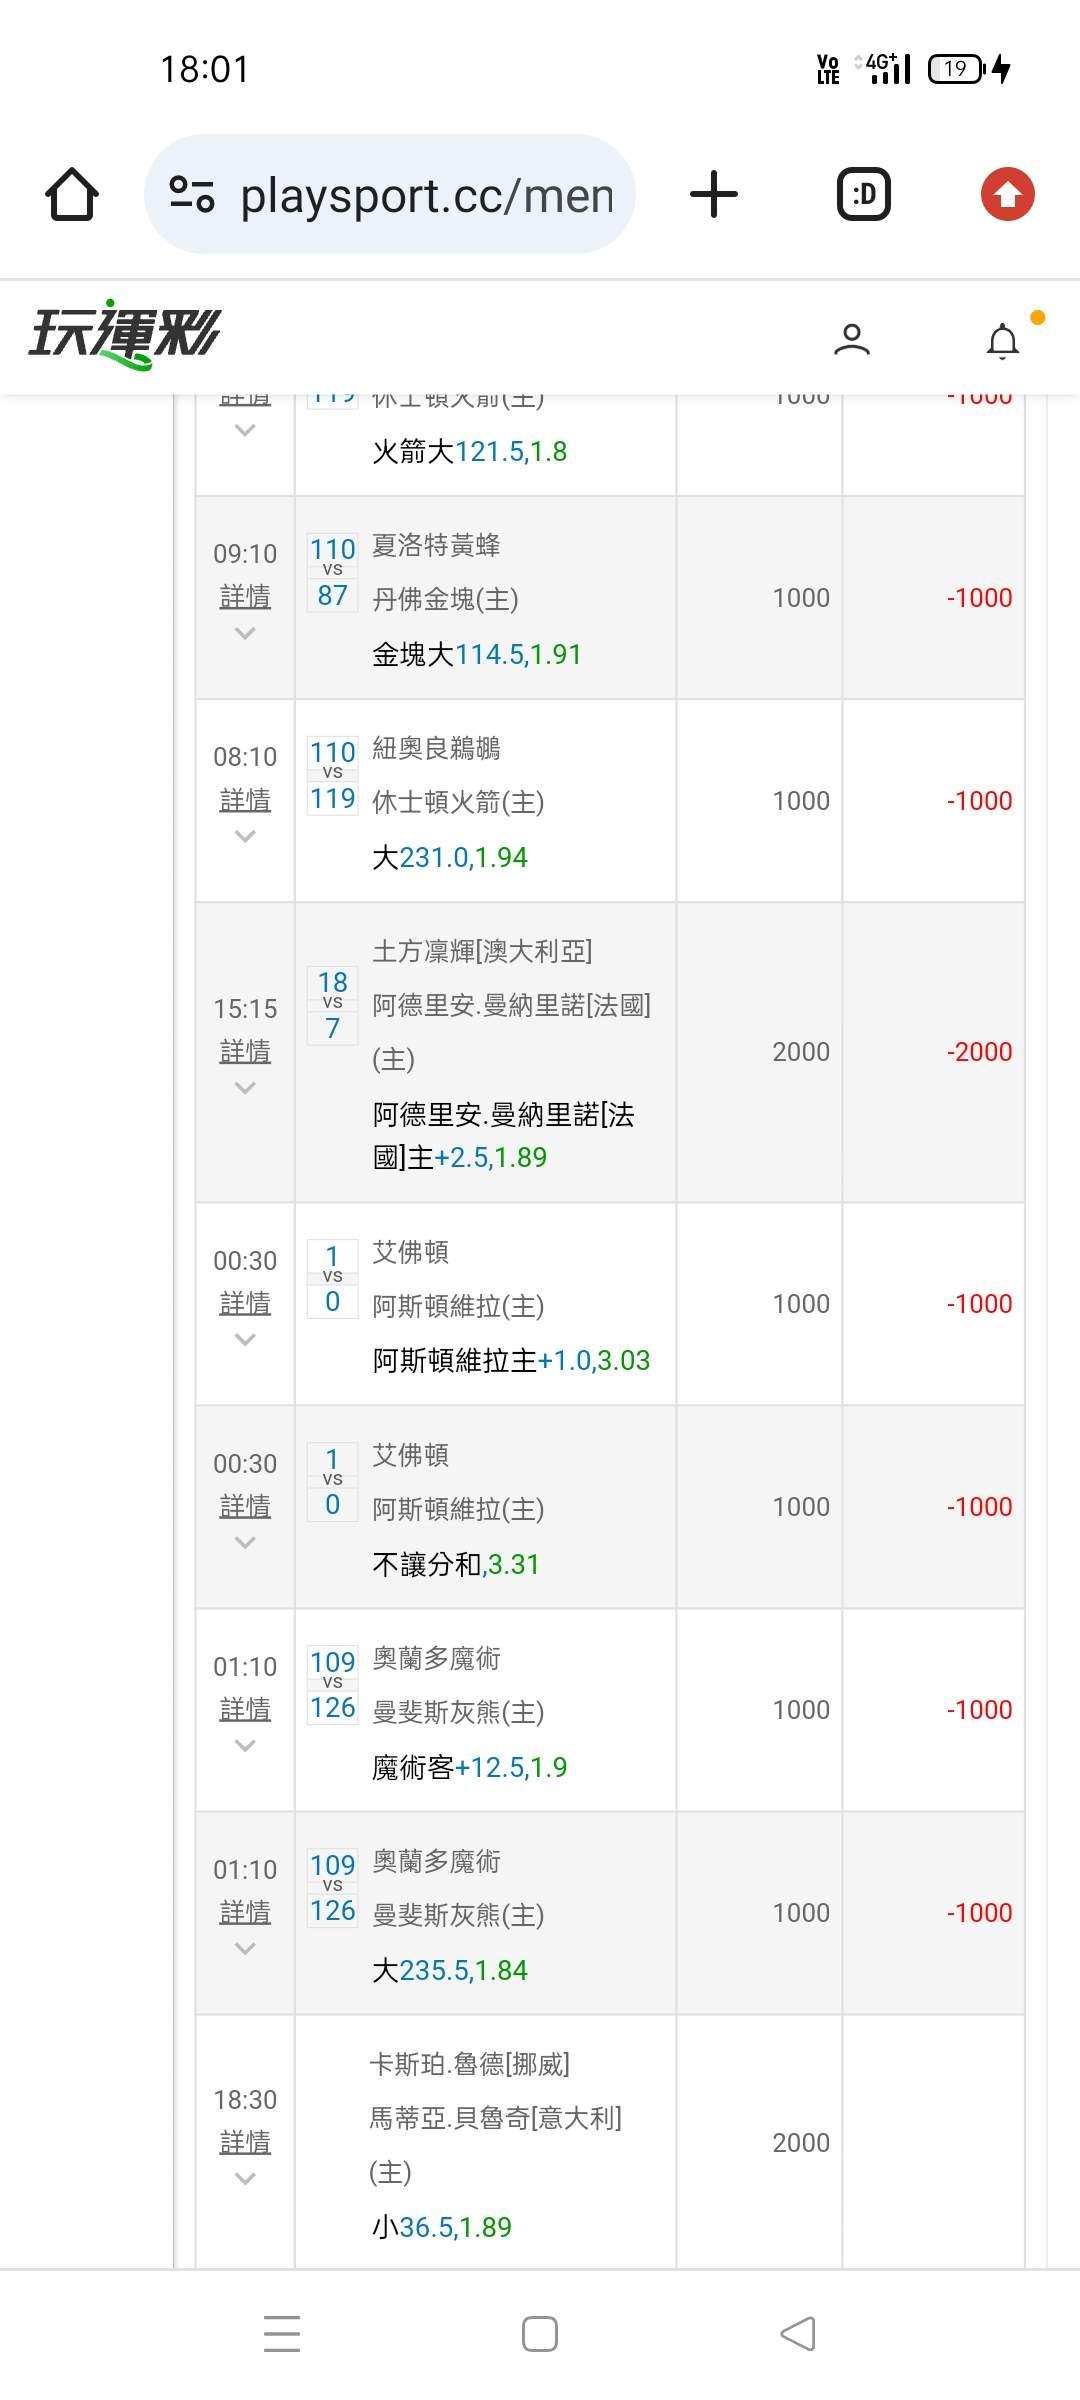Expand the 15:15 tennis match row chevron

[245, 1087]
